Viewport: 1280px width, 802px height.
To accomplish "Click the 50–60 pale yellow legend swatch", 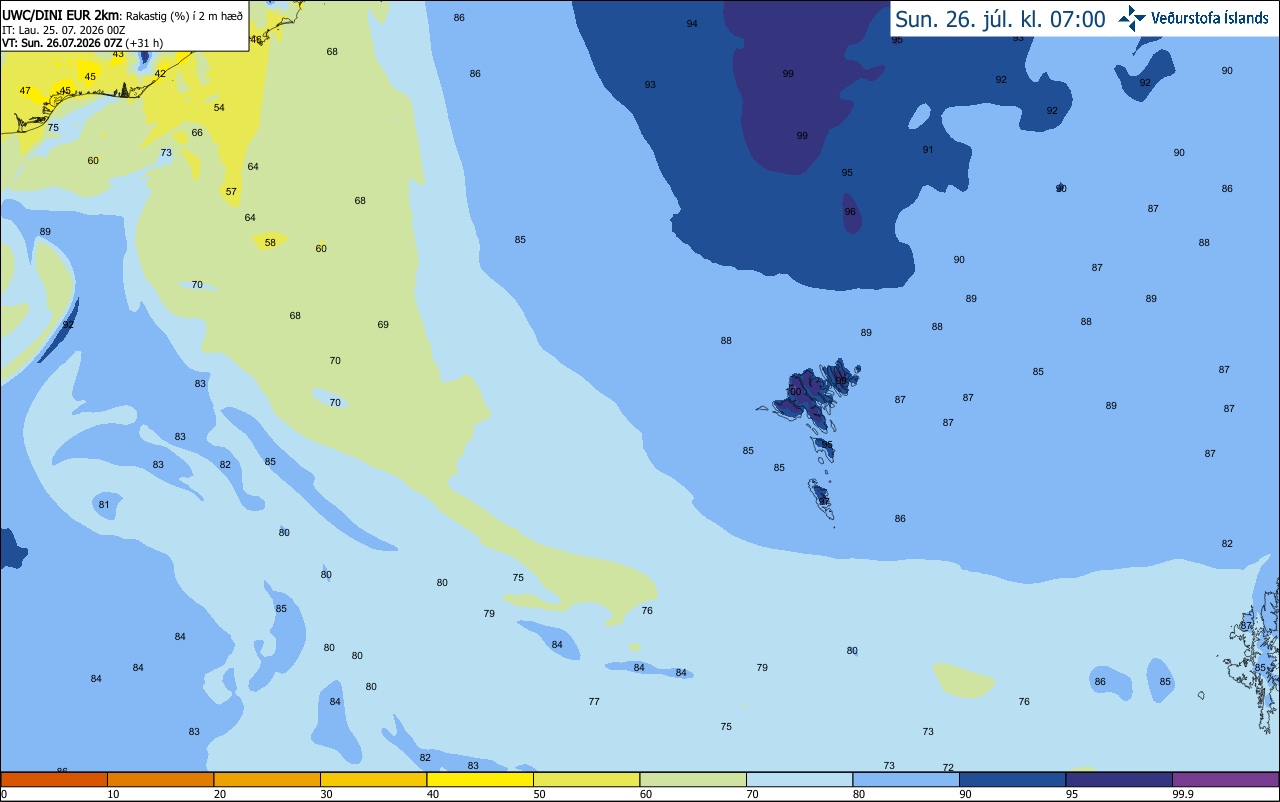I will tap(586, 779).
